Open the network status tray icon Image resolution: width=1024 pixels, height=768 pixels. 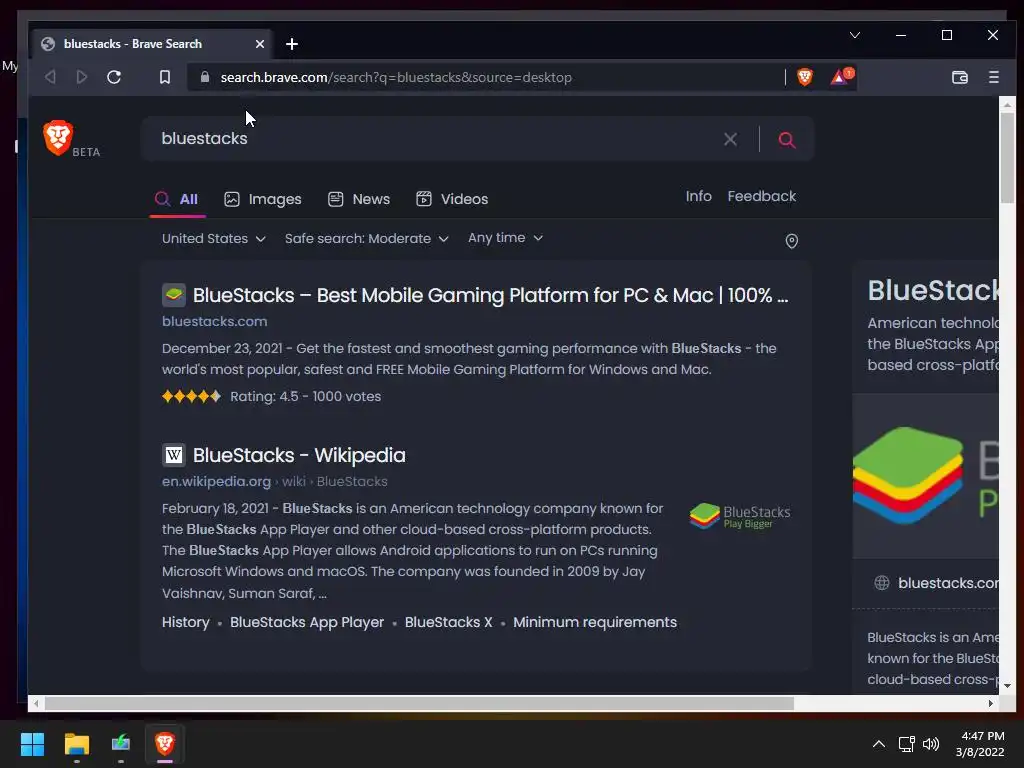[x=906, y=744]
